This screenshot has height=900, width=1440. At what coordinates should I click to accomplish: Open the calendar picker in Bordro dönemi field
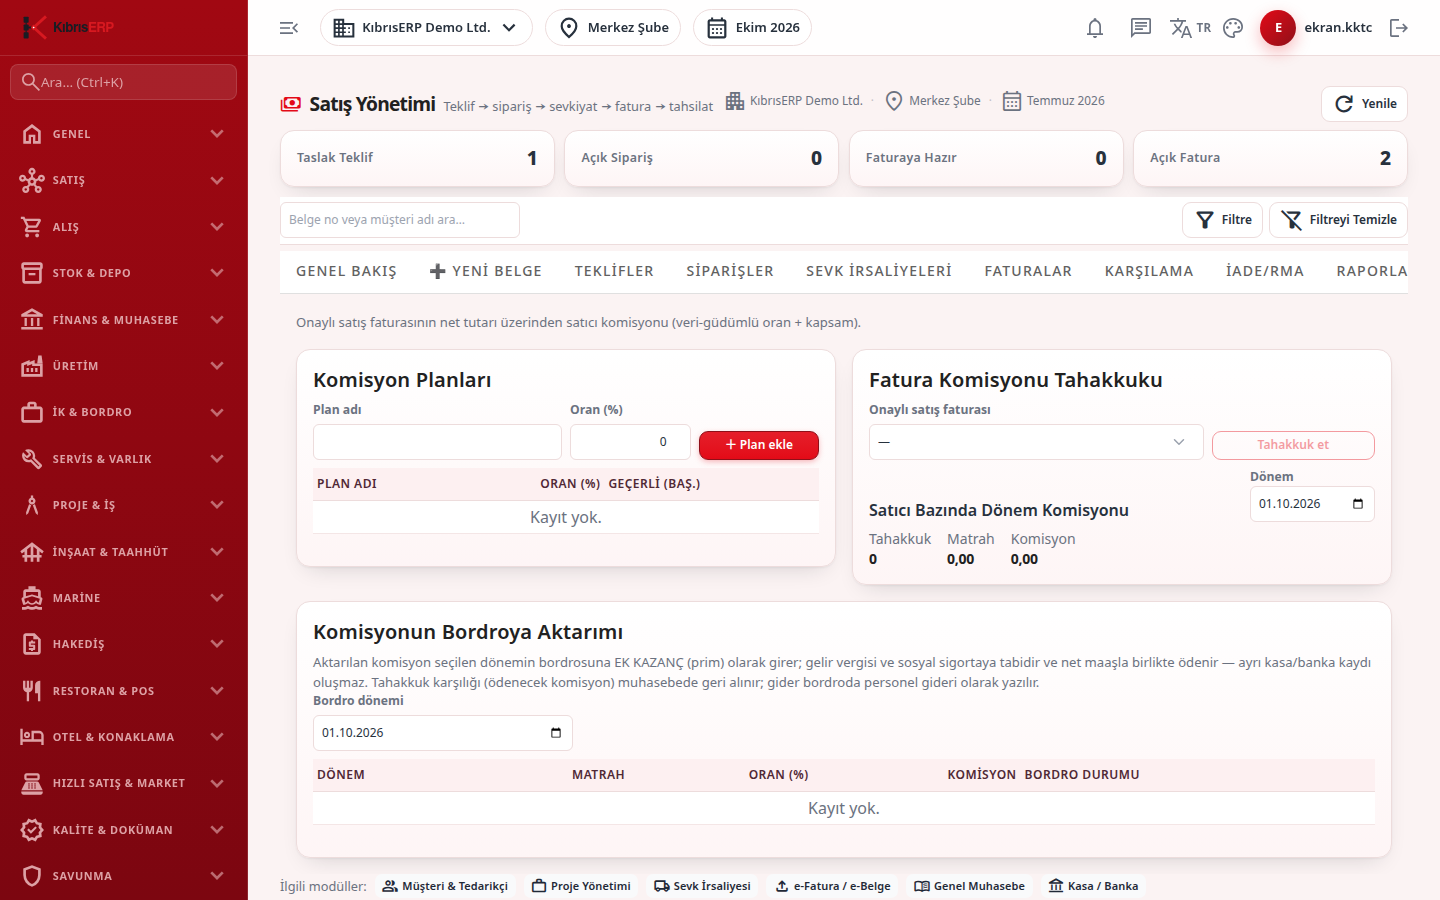pyautogui.click(x=556, y=733)
